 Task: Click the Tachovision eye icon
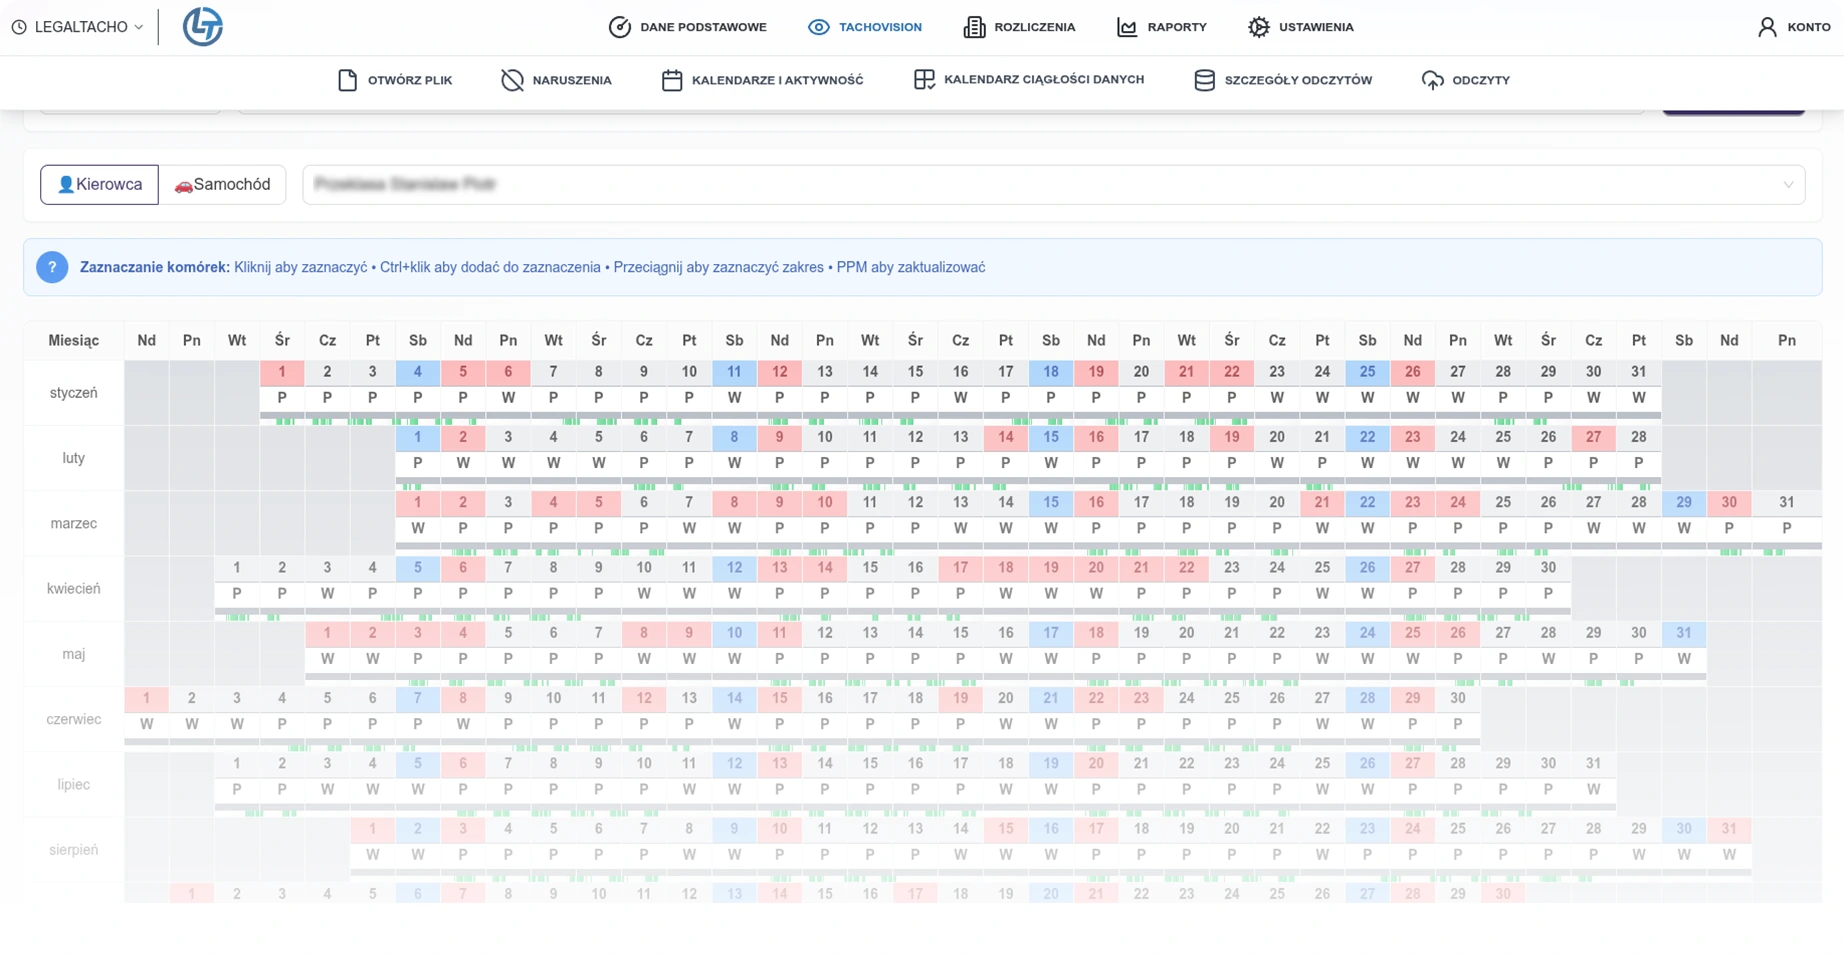818,27
